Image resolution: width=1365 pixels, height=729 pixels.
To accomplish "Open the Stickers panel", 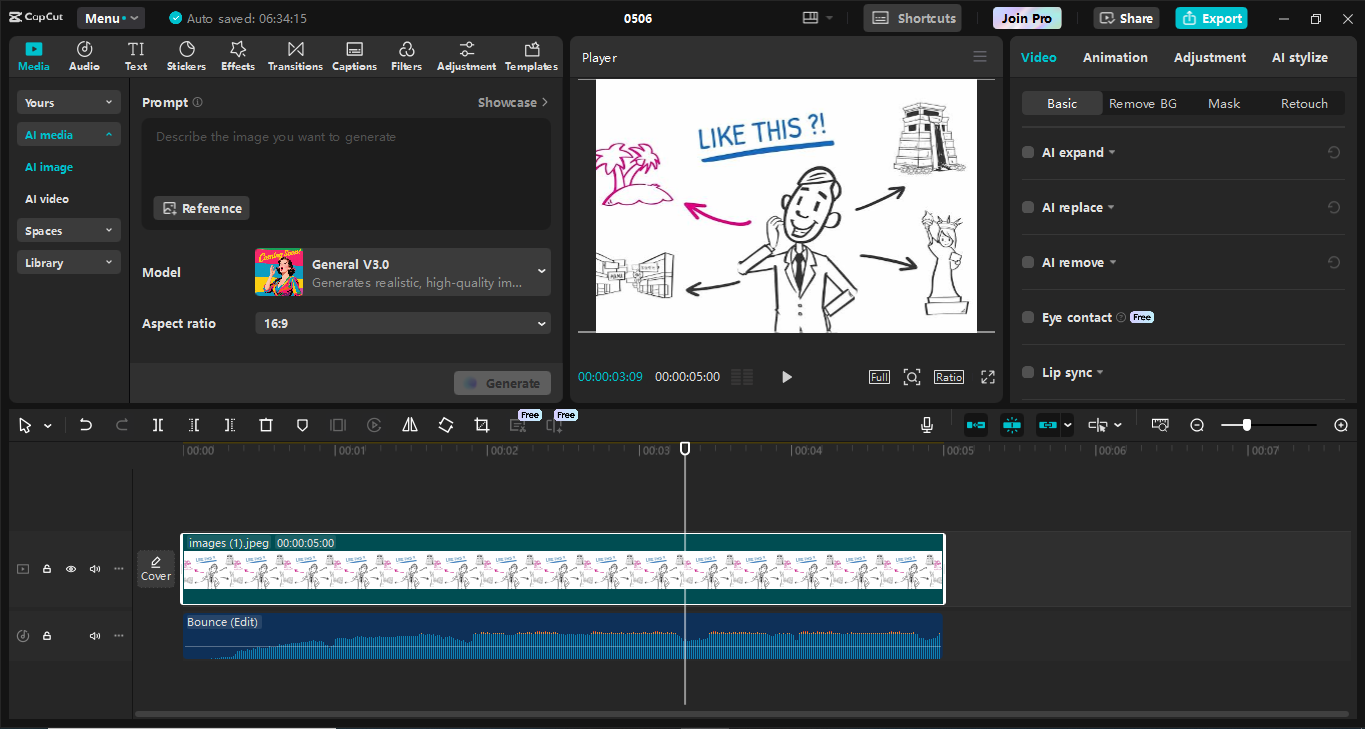I will [186, 55].
